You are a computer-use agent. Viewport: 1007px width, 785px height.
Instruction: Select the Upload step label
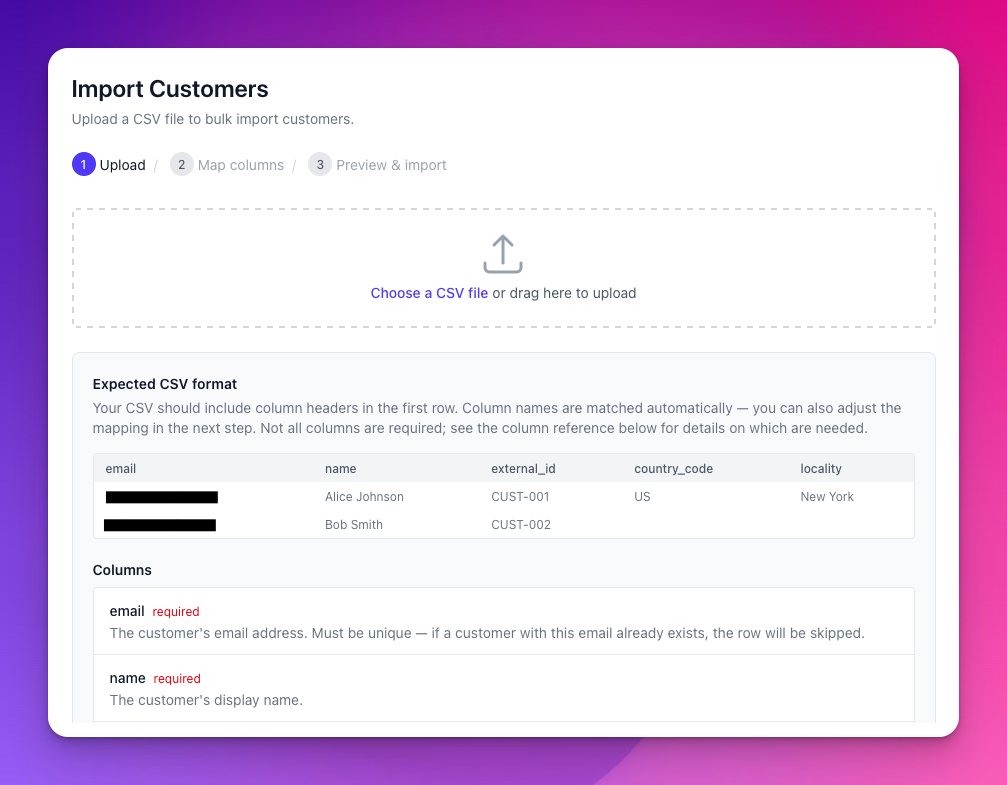(123, 165)
